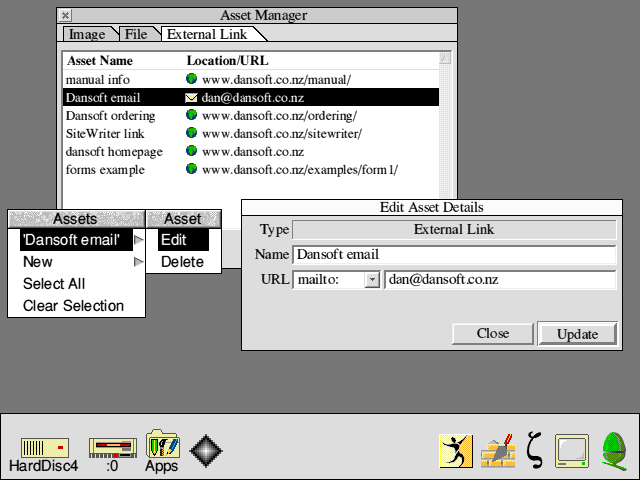This screenshot has height=480, width=640.
Task: Open the New submenu in Assets menu
Action: 76,262
